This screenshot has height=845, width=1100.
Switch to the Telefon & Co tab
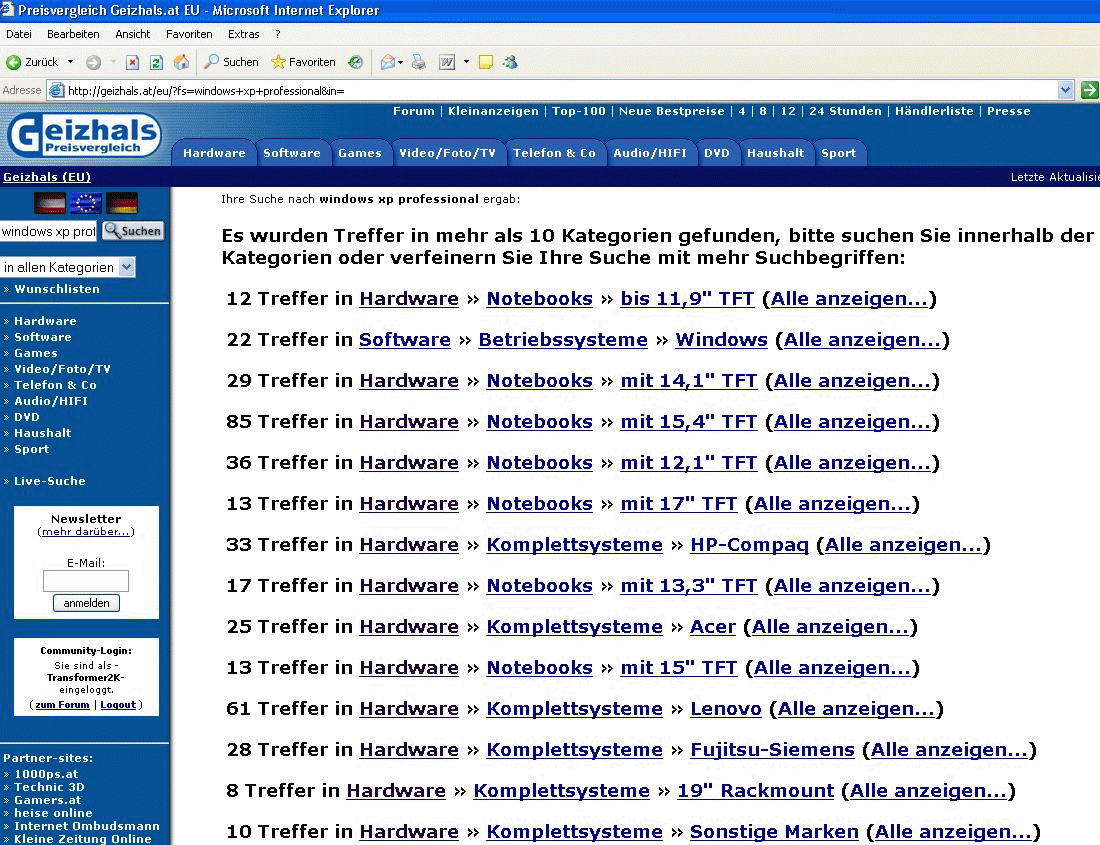pos(554,153)
